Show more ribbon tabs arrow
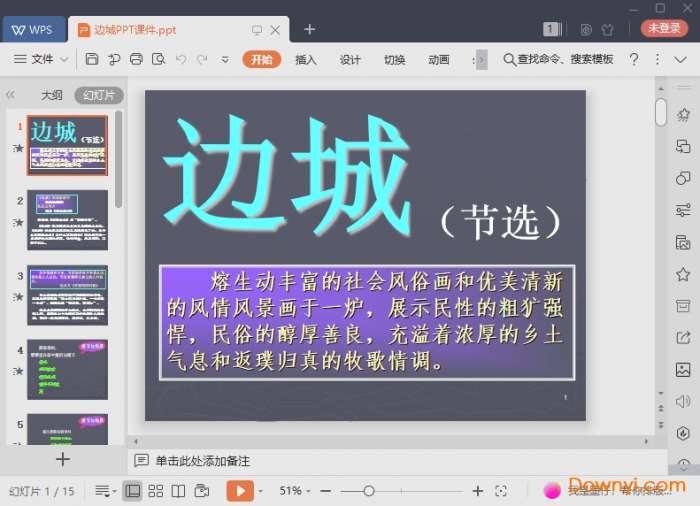 tap(481, 59)
